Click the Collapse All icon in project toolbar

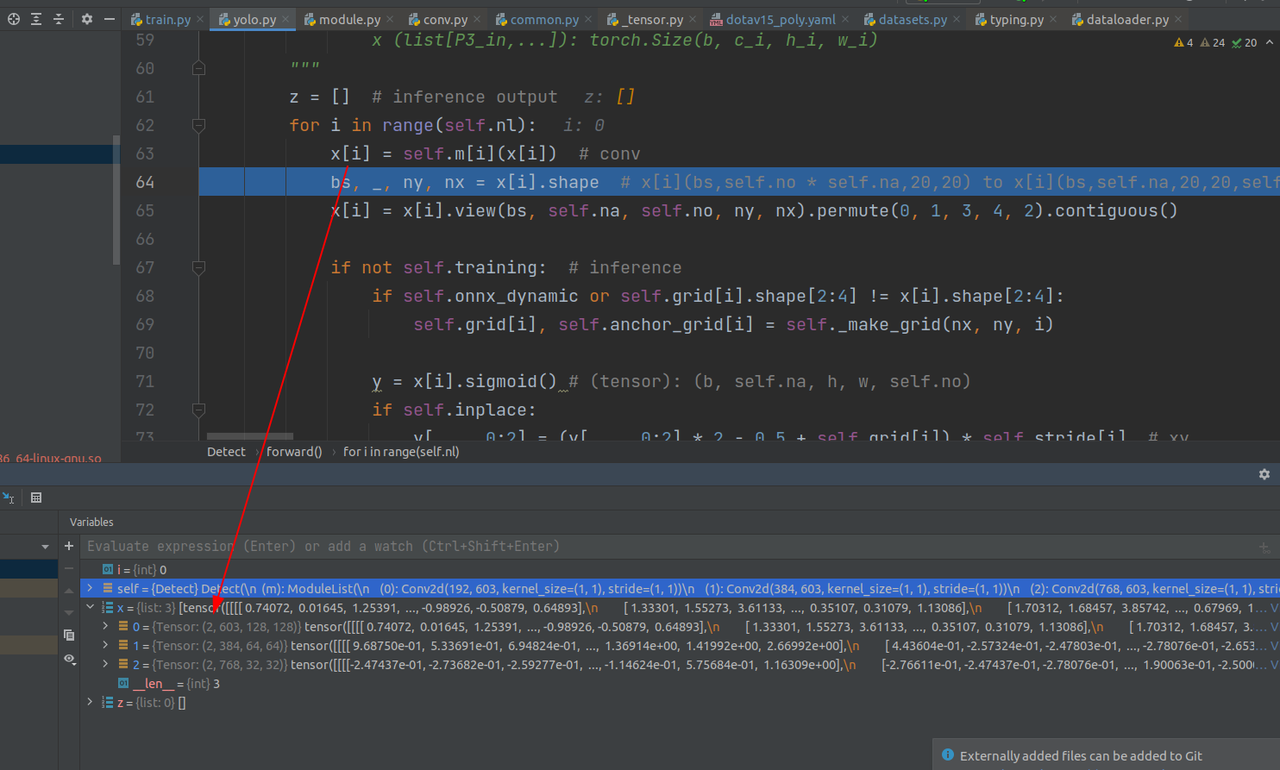[x=58, y=19]
